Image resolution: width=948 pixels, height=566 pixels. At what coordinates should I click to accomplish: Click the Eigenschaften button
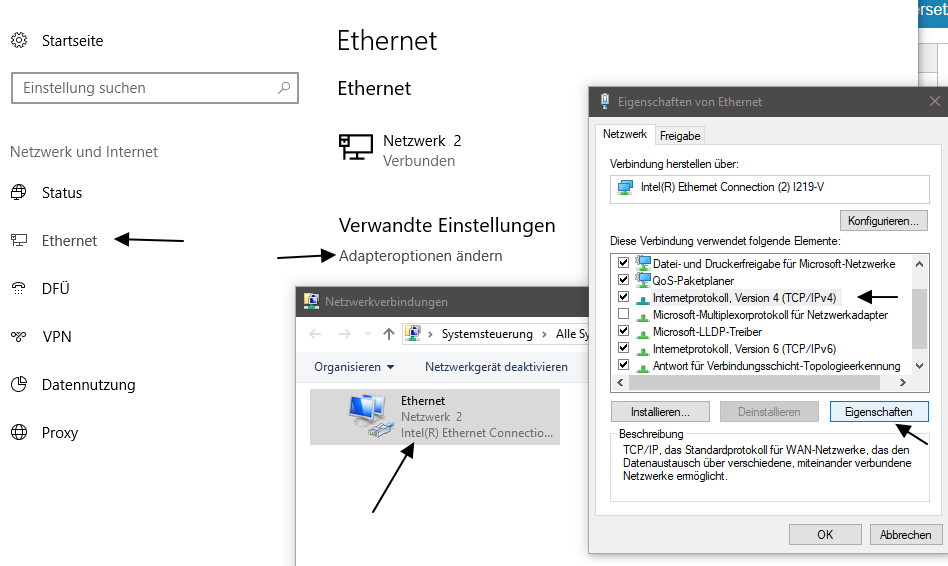pos(878,412)
